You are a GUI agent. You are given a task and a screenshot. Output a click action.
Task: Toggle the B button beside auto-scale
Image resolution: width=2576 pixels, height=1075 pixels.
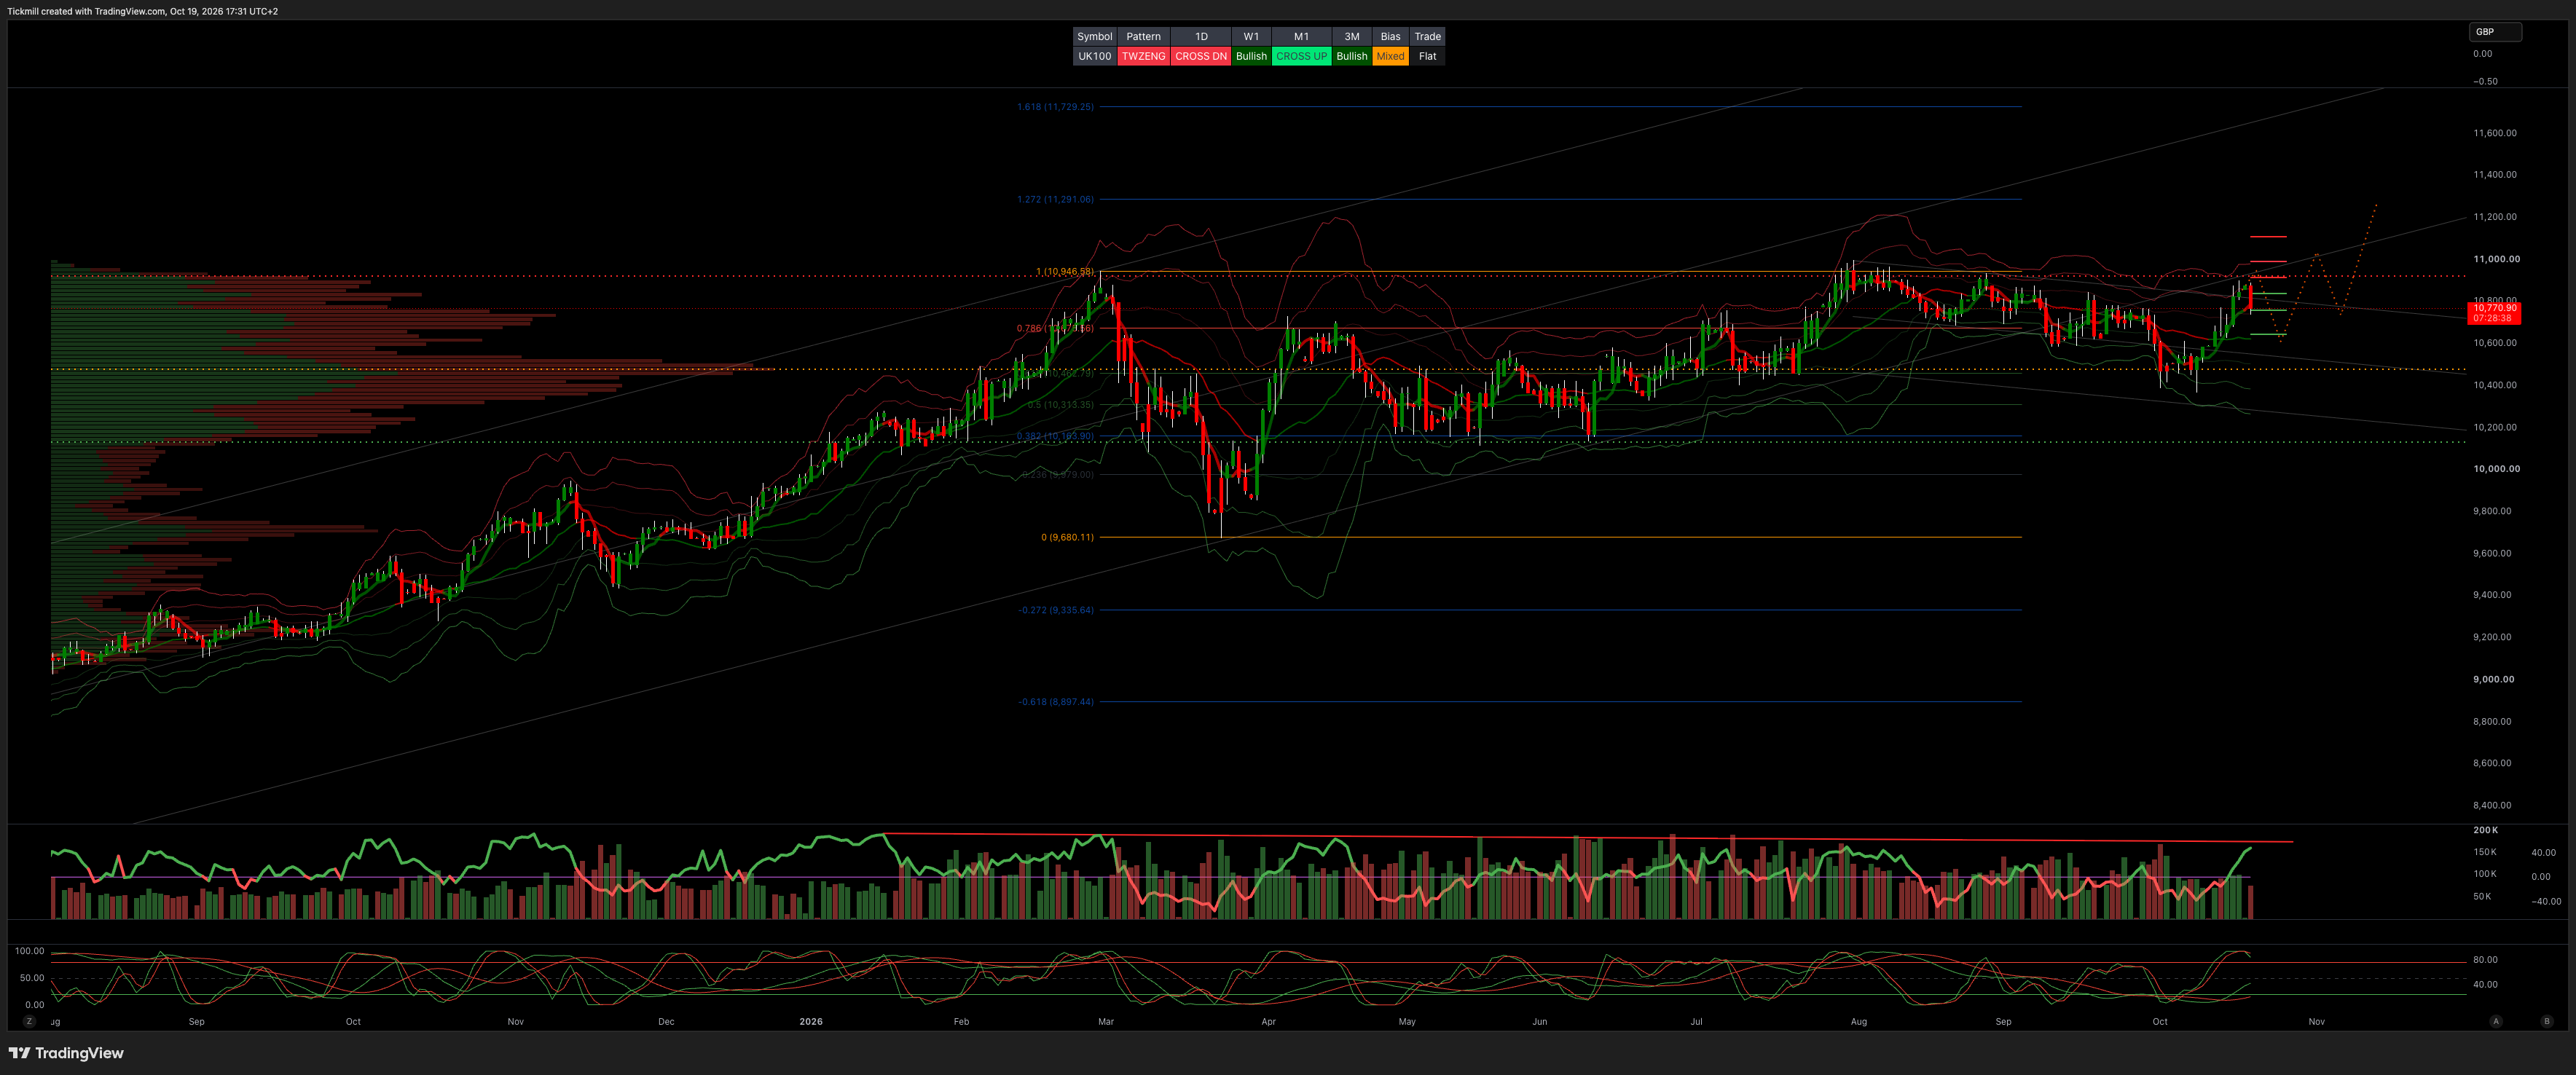[x=2546, y=1021]
